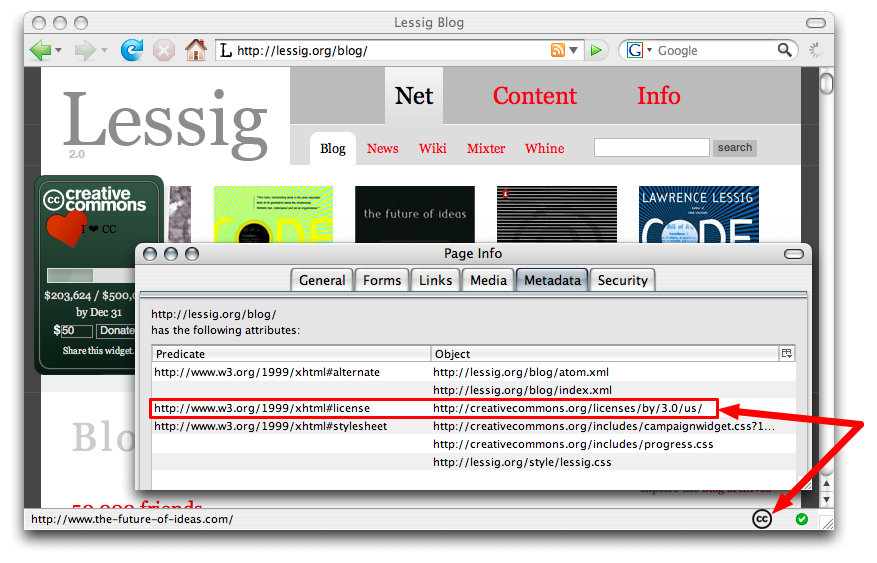The height and width of the screenshot is (563, 877).
Task: Select the Metadata tab in Page Info
Action: pos(553,280)
